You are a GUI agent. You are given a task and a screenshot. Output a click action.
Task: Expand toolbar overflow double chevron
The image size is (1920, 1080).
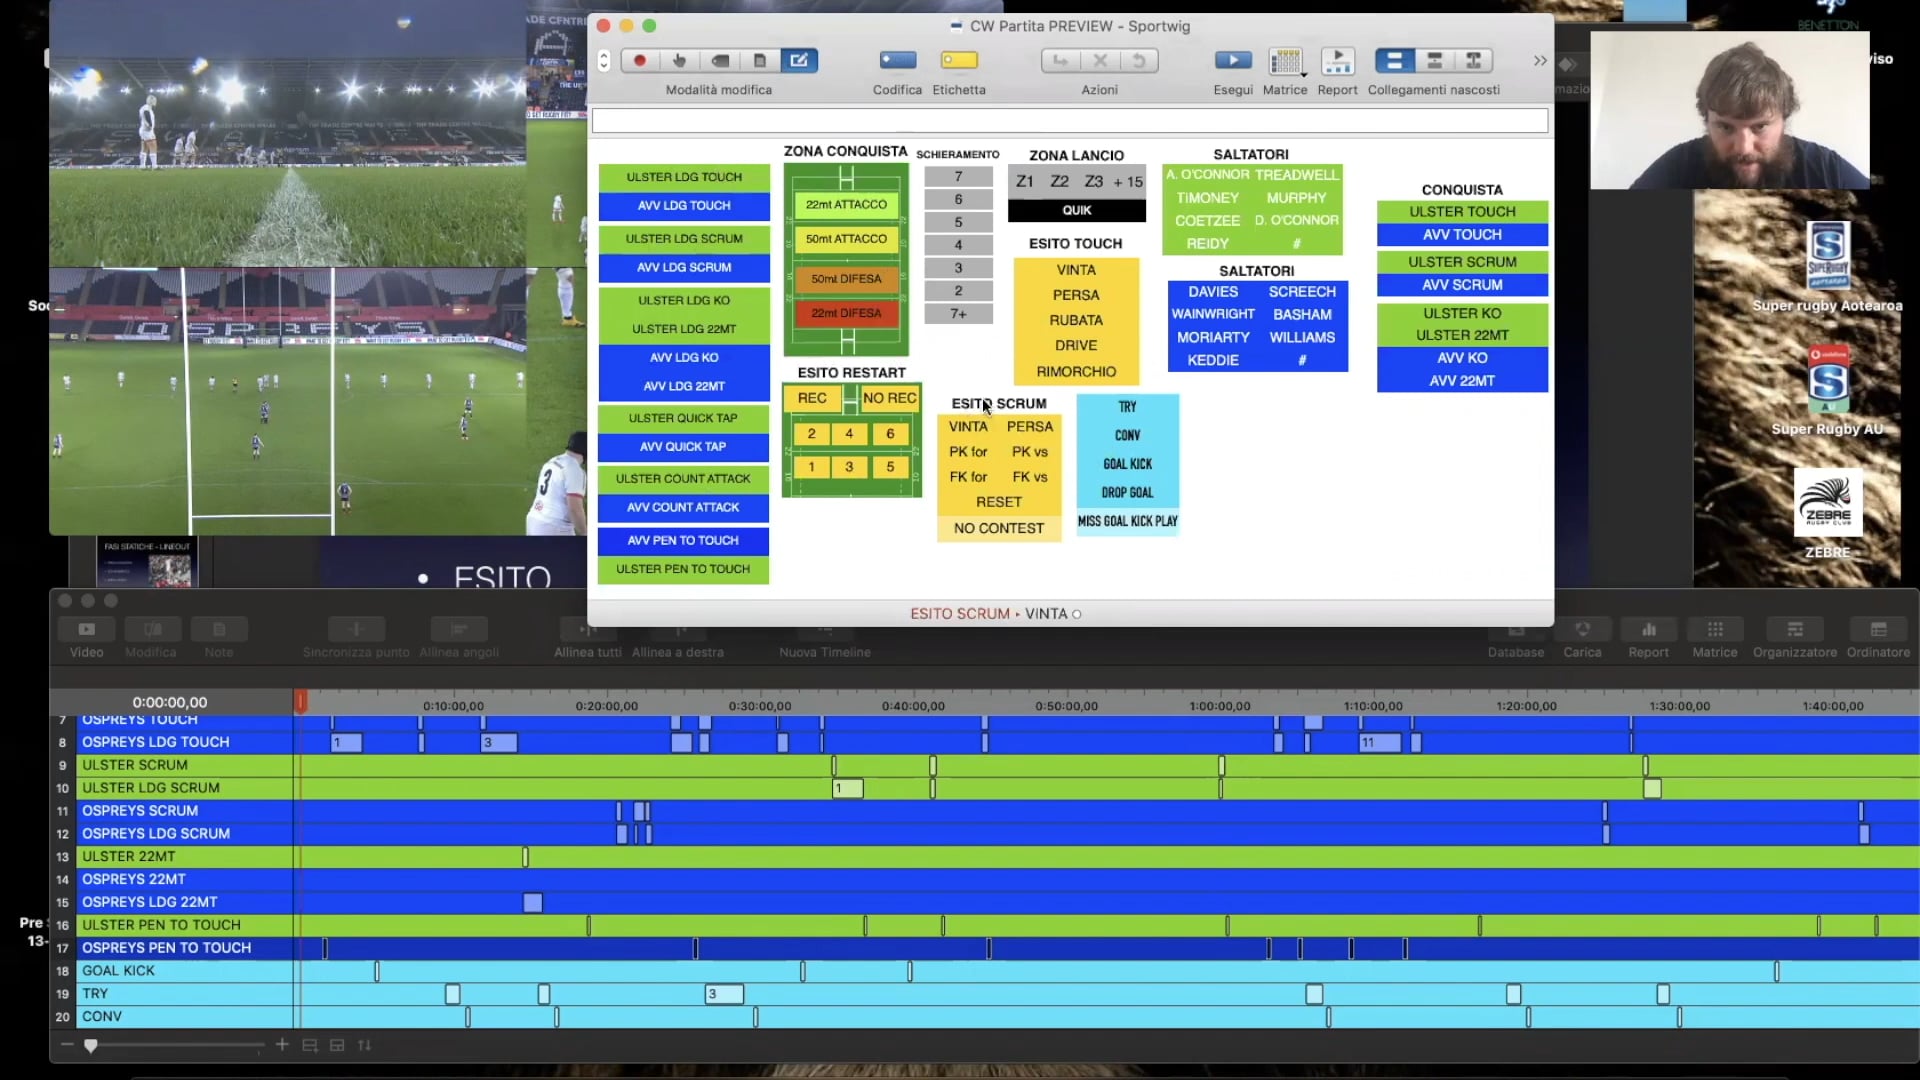point(1540,61)
